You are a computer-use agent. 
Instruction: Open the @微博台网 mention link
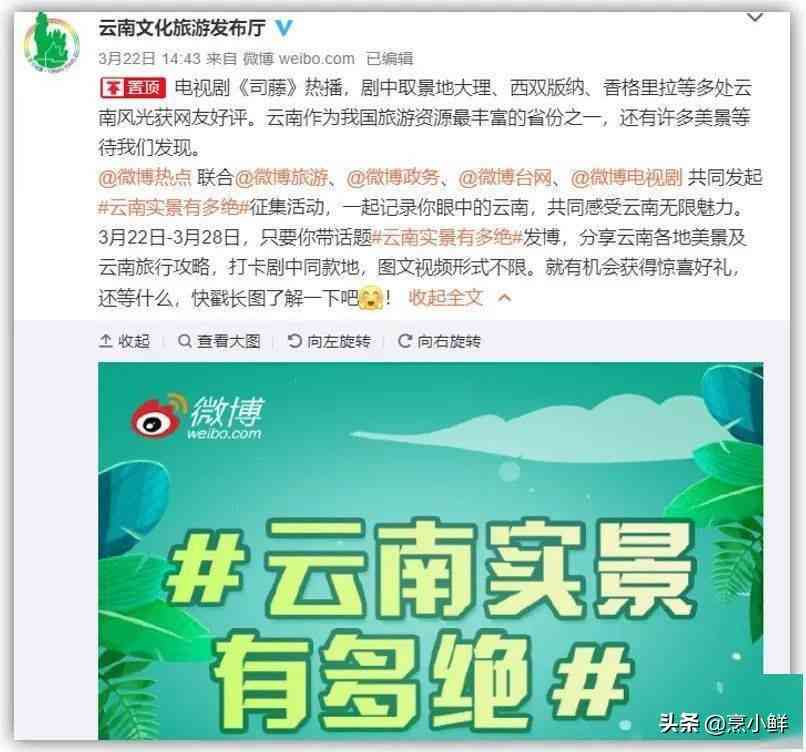(x=505, y=178)
